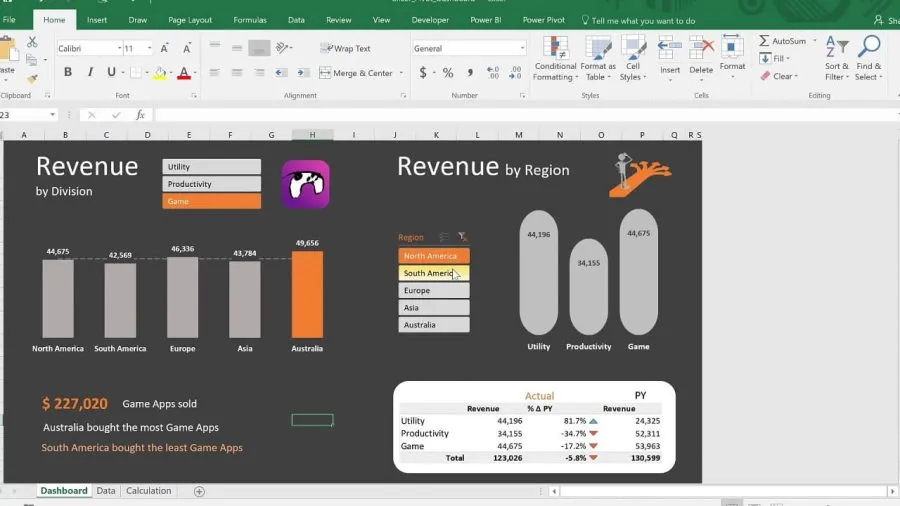The width and height of the screenshot is (900, 506).
Task: Apply the Percent Style format
Action: coord(448,73)
